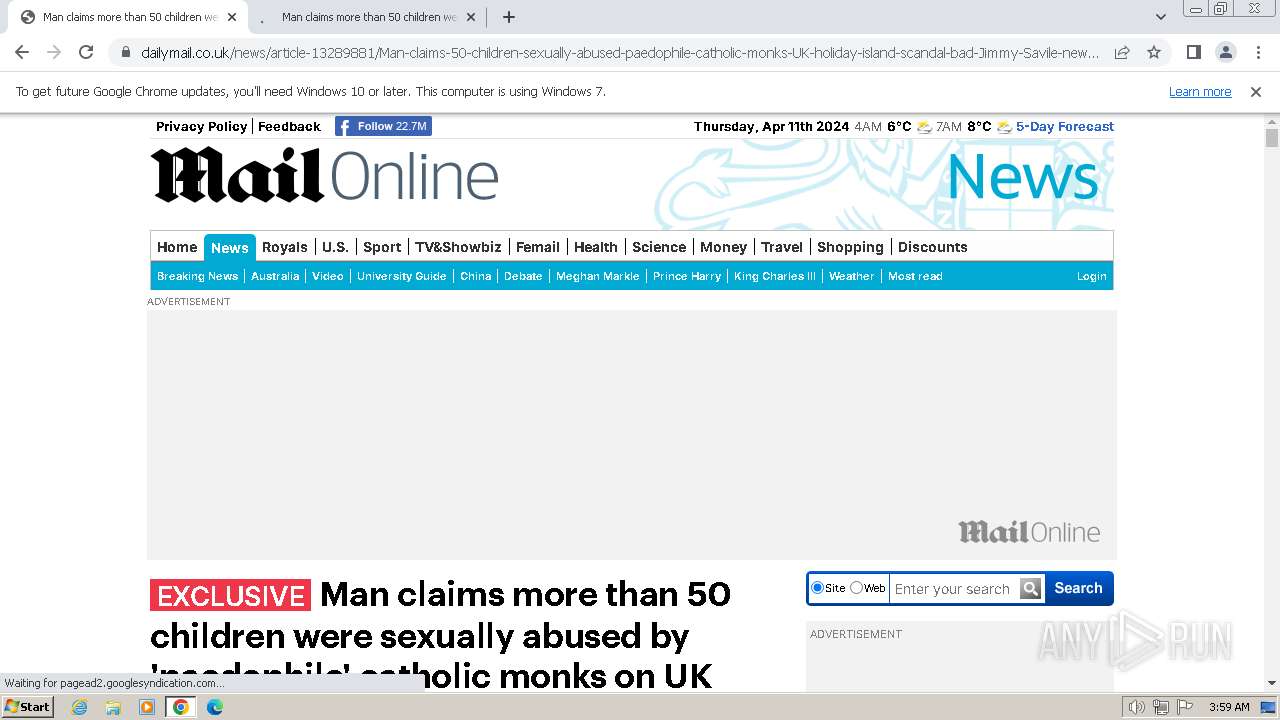Open the Sport section

tap(382, 247)
